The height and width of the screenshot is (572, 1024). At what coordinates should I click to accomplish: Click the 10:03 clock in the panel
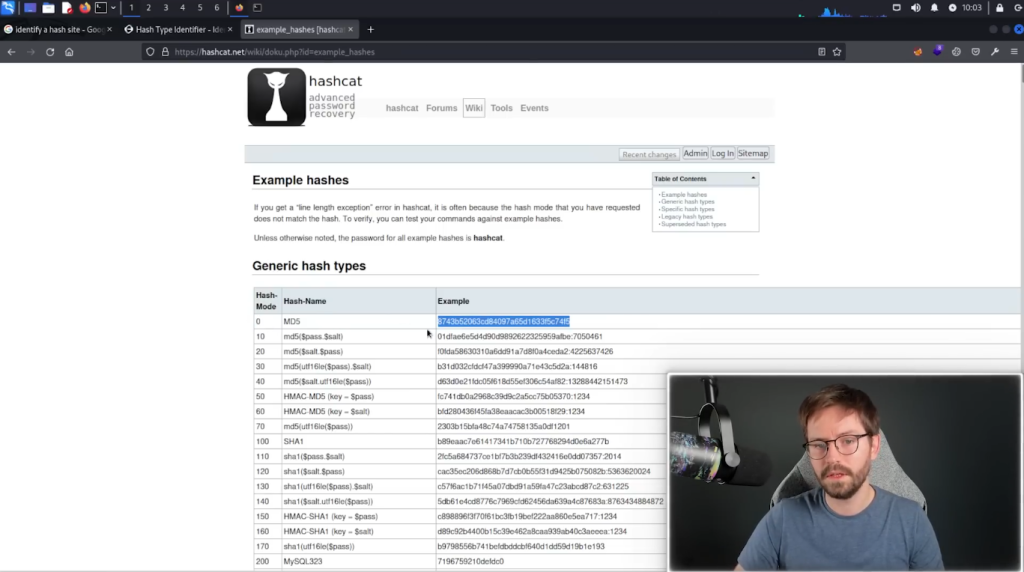[971, 8]
